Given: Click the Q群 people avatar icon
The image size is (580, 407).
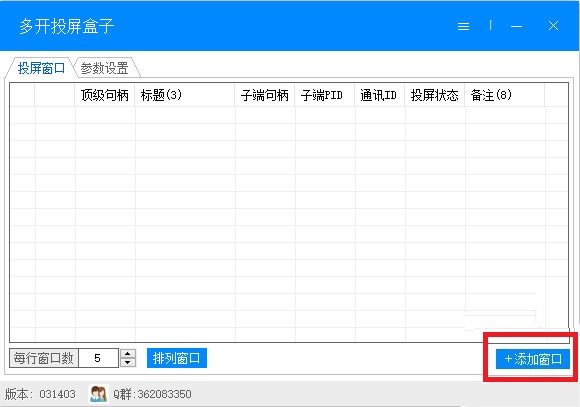Looking at the screenshot, I should pyautogui.click(x=98, y=394).
